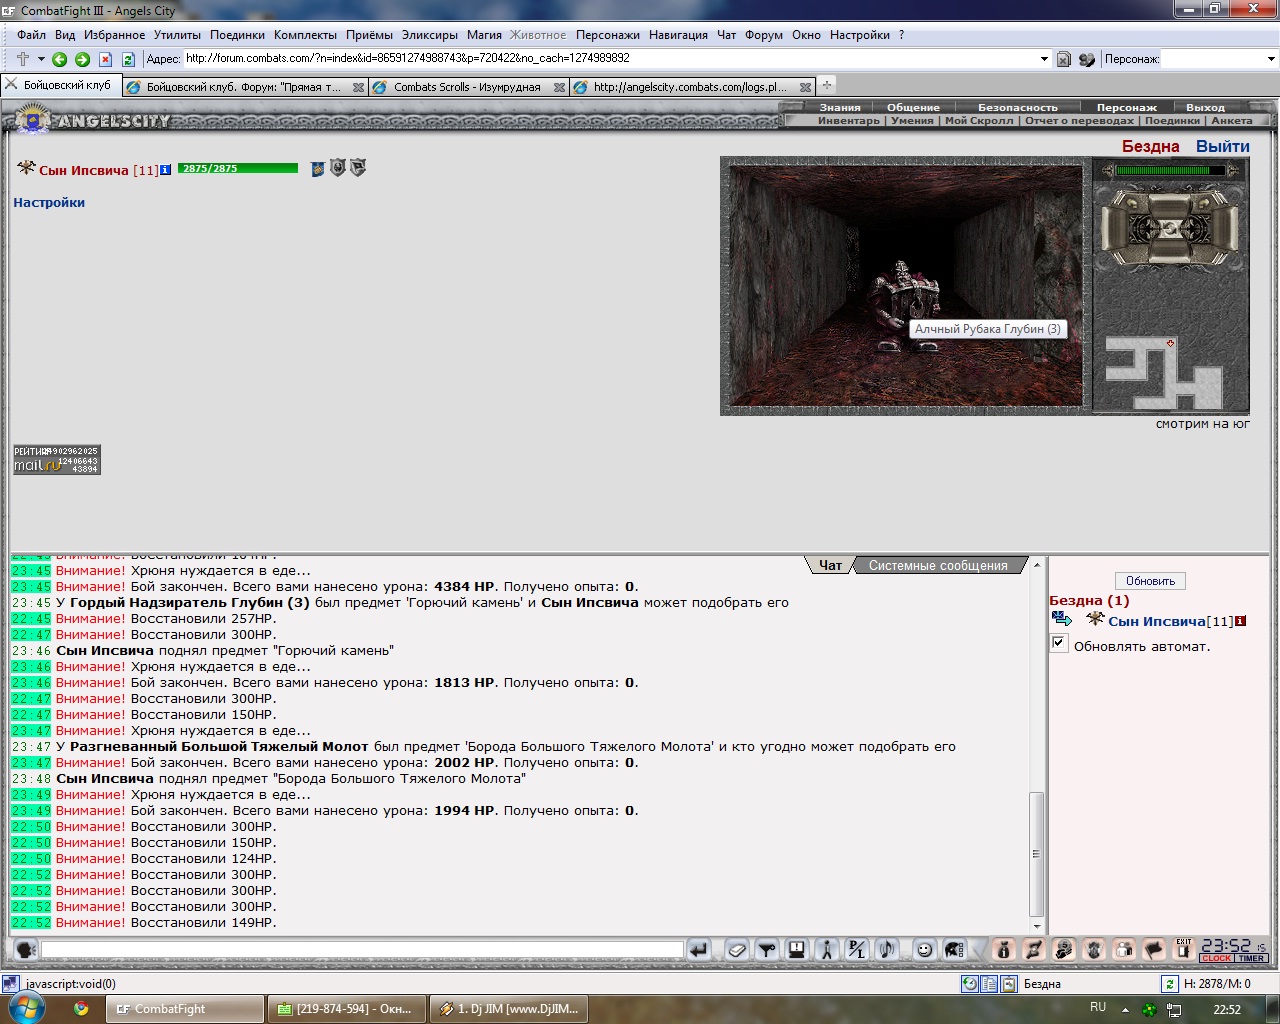
Task: Open the Навигация menu
Action: pyautogui.click(x=678, y=35)
